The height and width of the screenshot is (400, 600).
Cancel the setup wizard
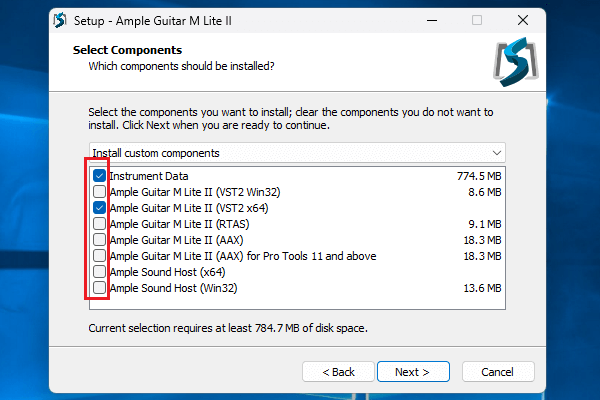(x=497, y=372)
